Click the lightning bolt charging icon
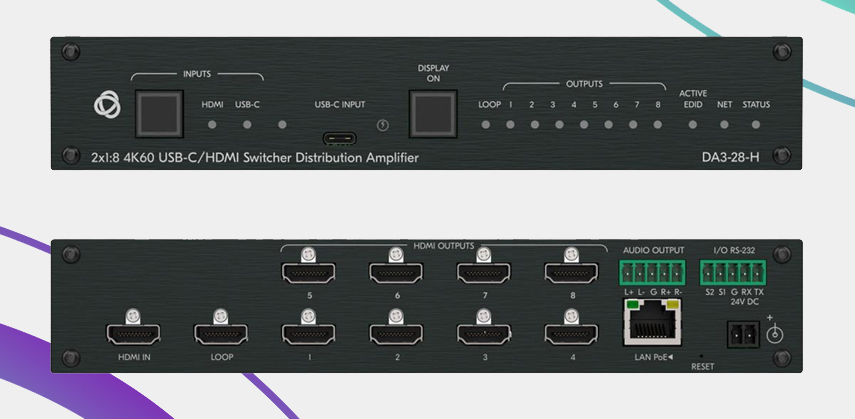The width and height of the screenshot is (855, 419). pos(383,125)
